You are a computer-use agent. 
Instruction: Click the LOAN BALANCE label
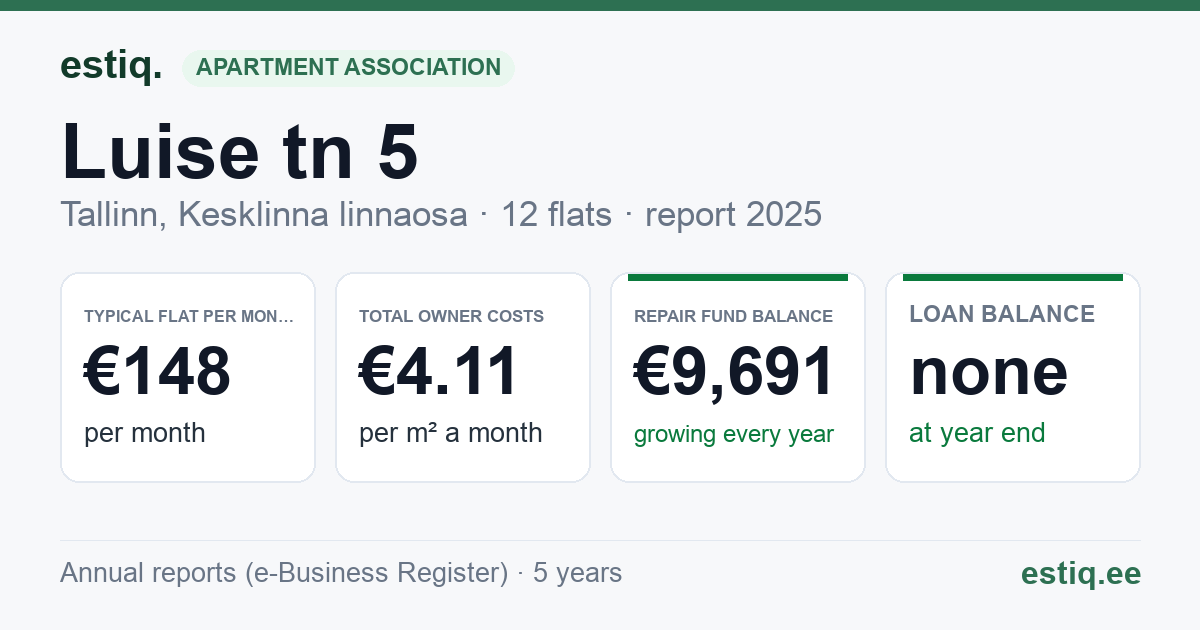[1002, 314]
